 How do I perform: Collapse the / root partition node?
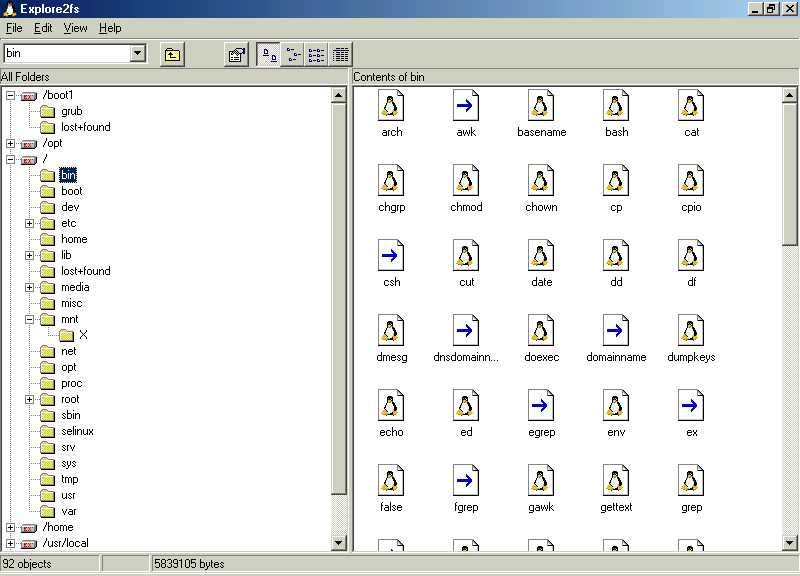(x=10, y=159)
